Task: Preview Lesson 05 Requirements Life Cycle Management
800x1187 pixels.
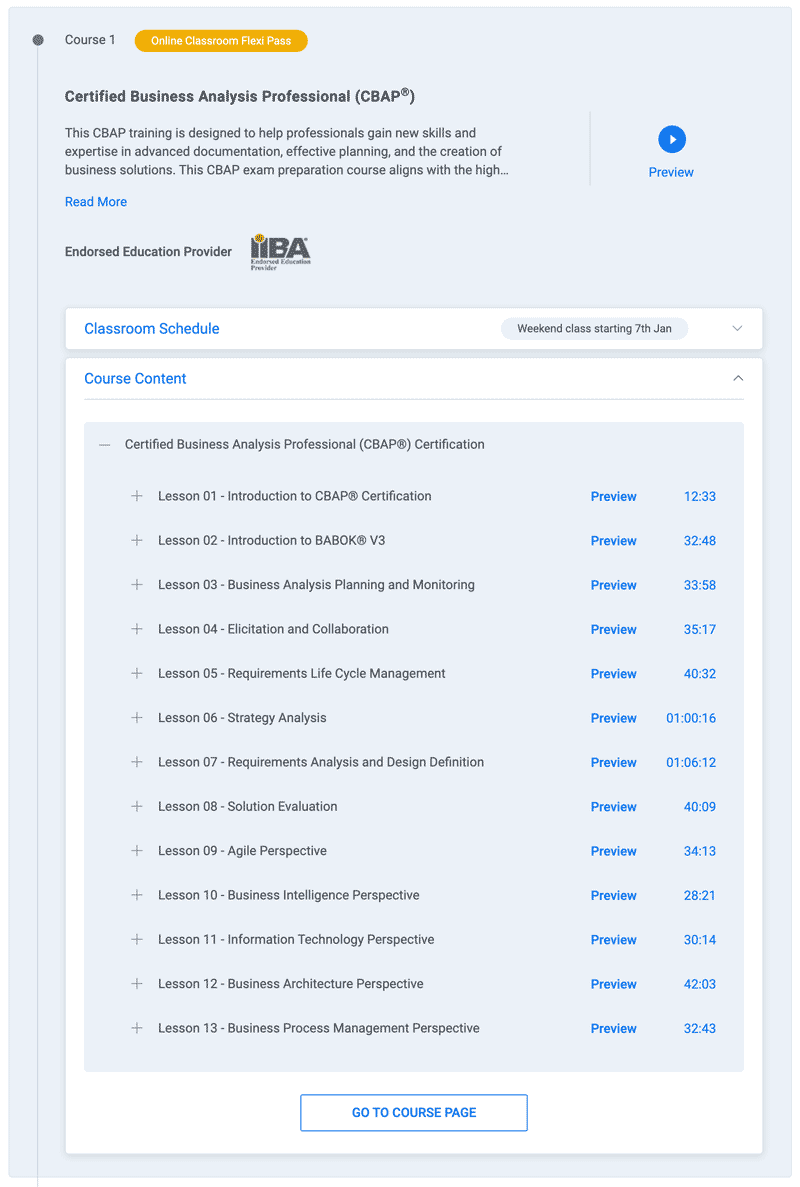Action: [x=613, y=674]
